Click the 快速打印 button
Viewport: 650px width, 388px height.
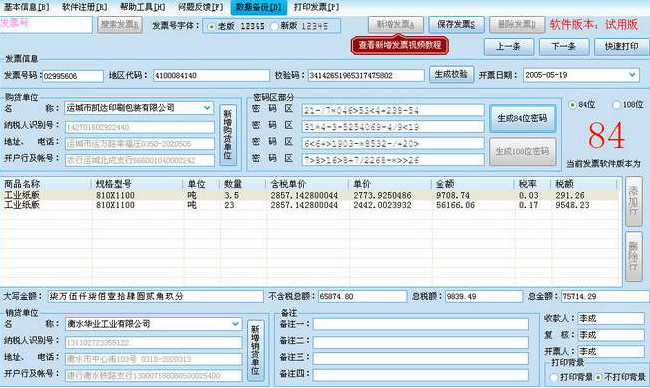coord(621,46)
